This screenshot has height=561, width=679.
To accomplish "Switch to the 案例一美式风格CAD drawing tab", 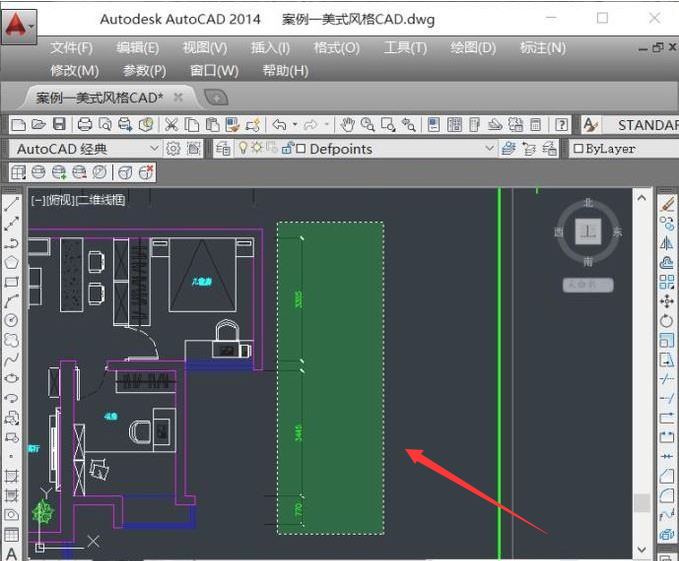I will [100, 98].
